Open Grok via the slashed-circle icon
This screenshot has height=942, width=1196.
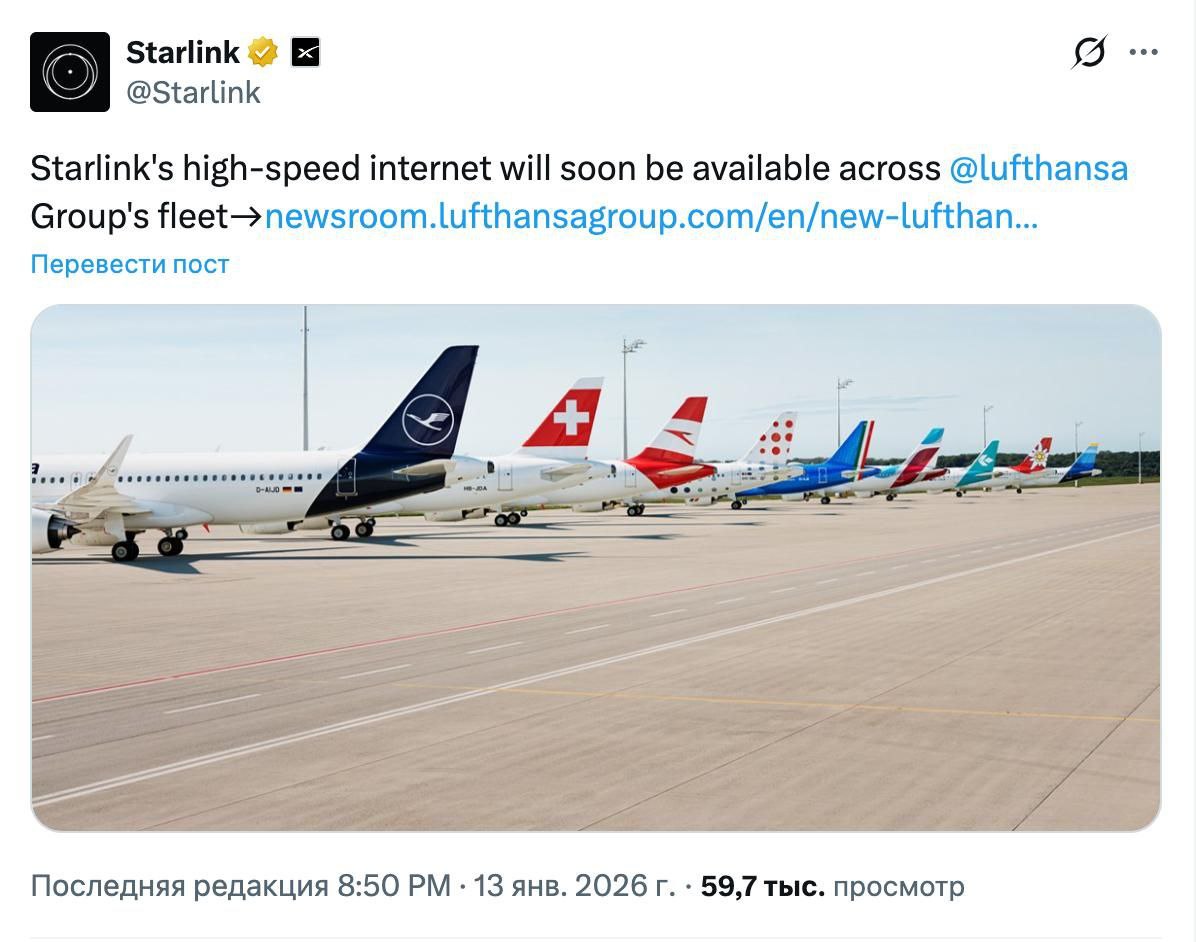click(1088, 52)
